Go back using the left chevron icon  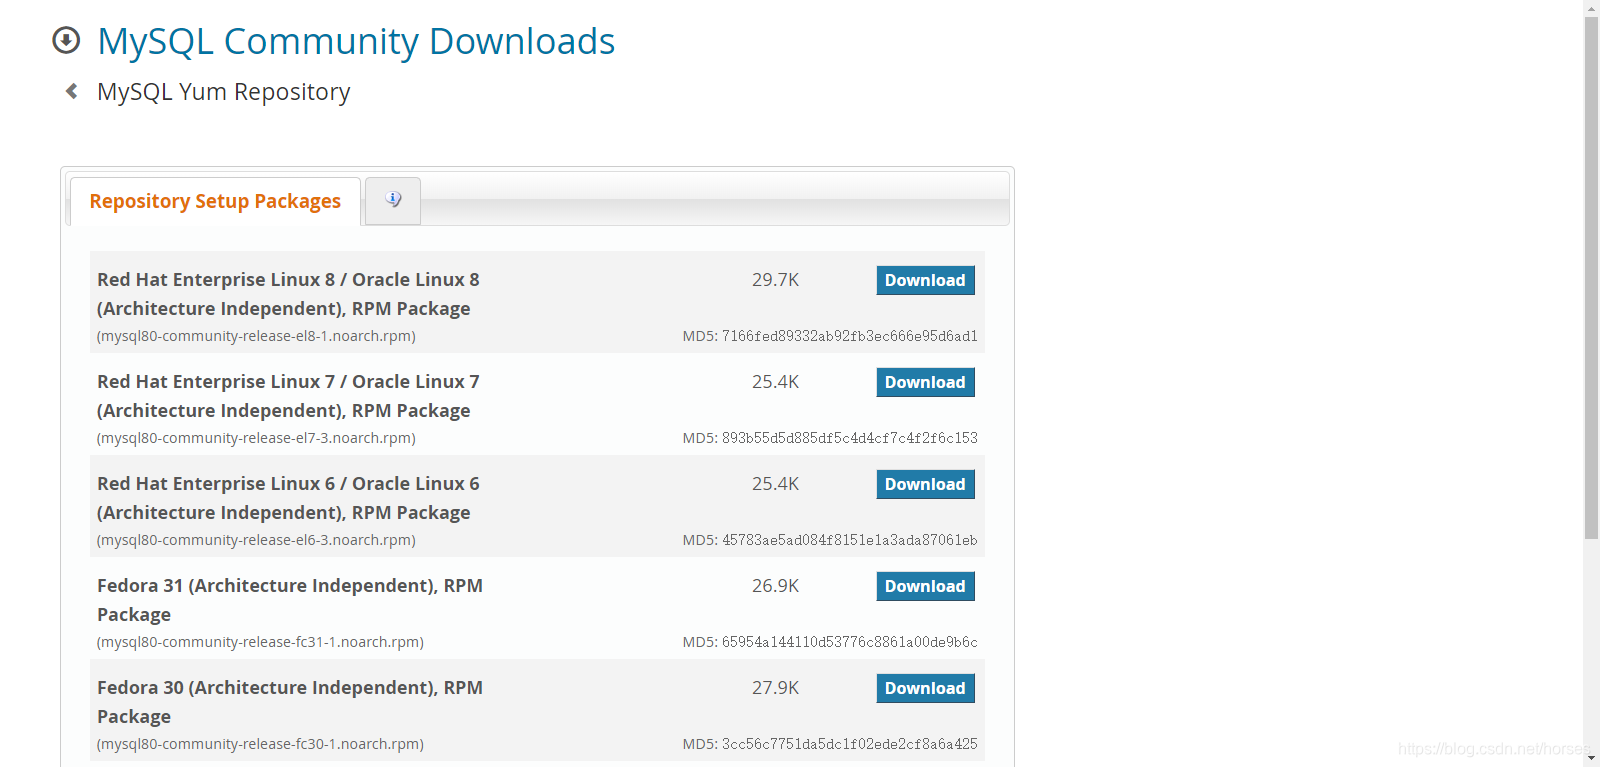coord(72,91)
